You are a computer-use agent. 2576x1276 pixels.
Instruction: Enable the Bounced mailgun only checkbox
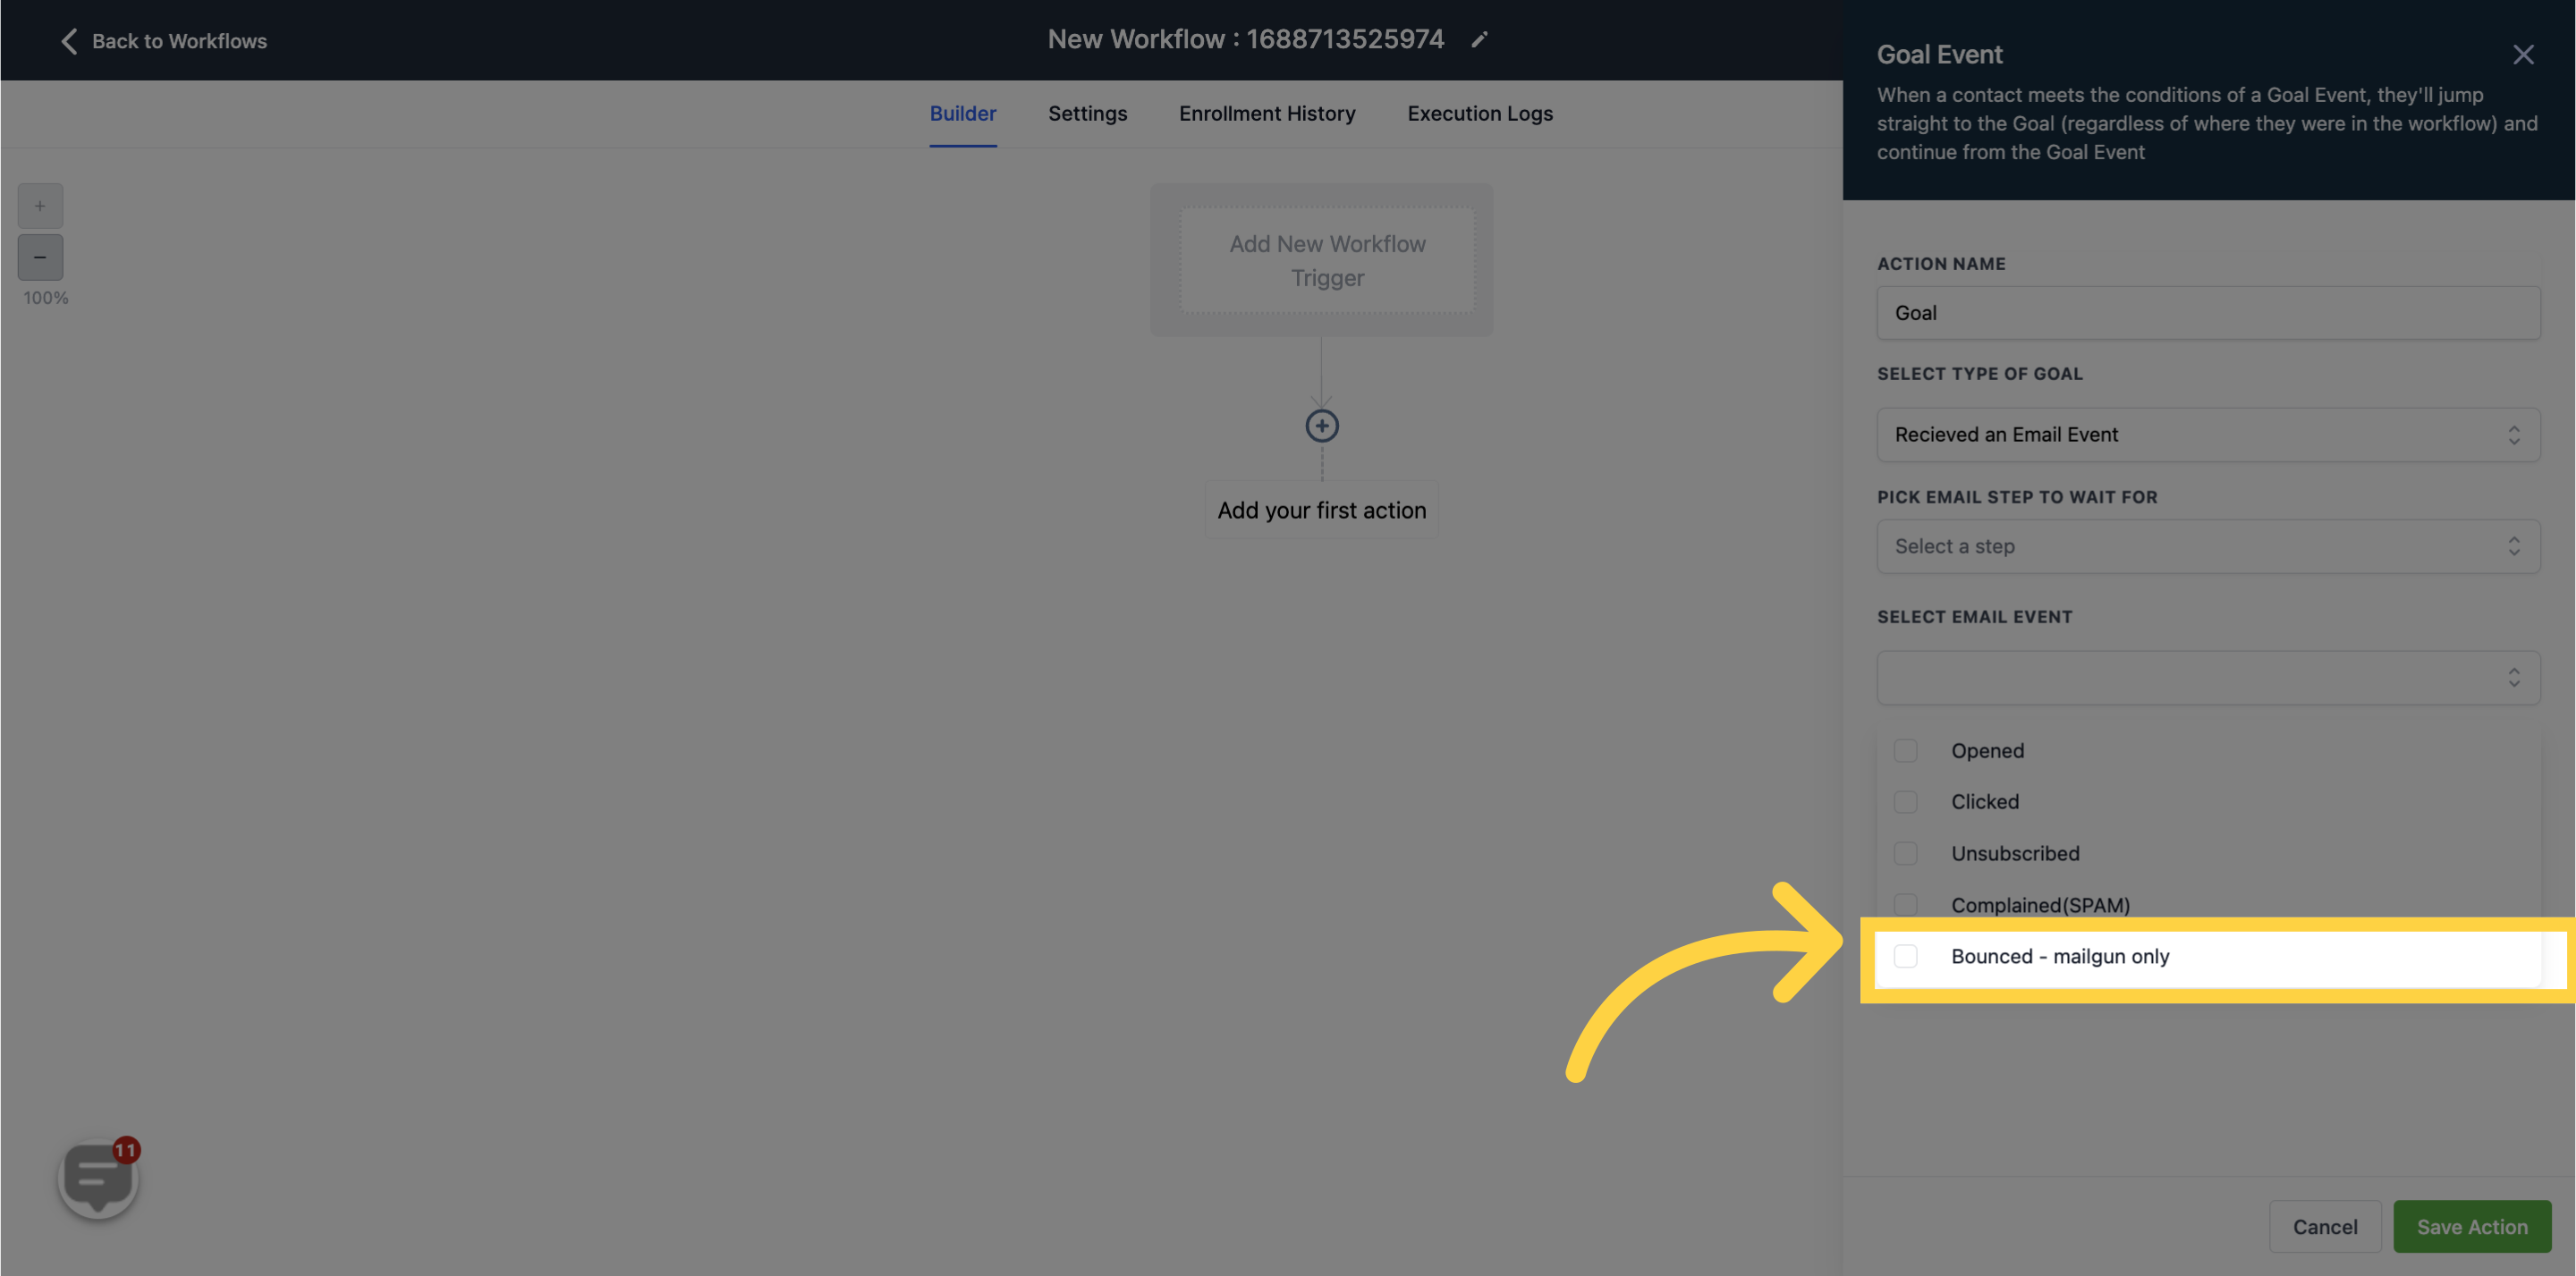click(1904, 956)
